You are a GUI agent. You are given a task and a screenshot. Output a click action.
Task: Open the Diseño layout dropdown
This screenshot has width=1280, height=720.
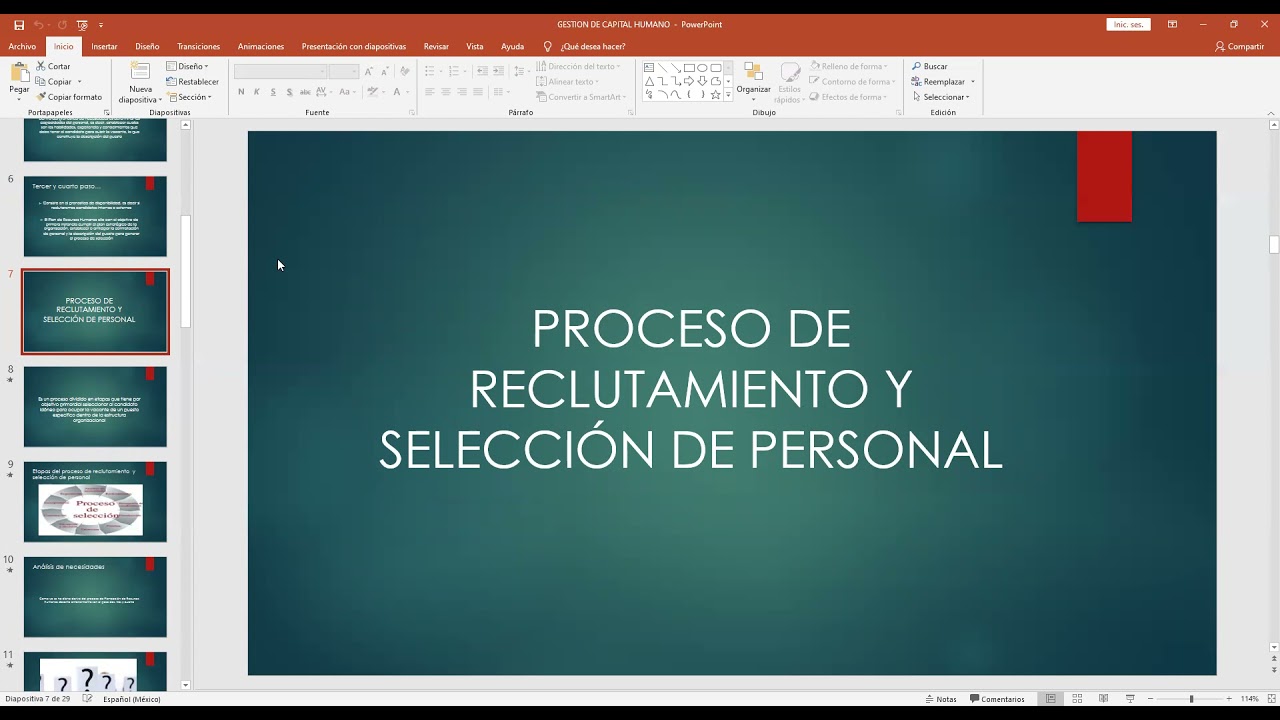pos(187,66)
